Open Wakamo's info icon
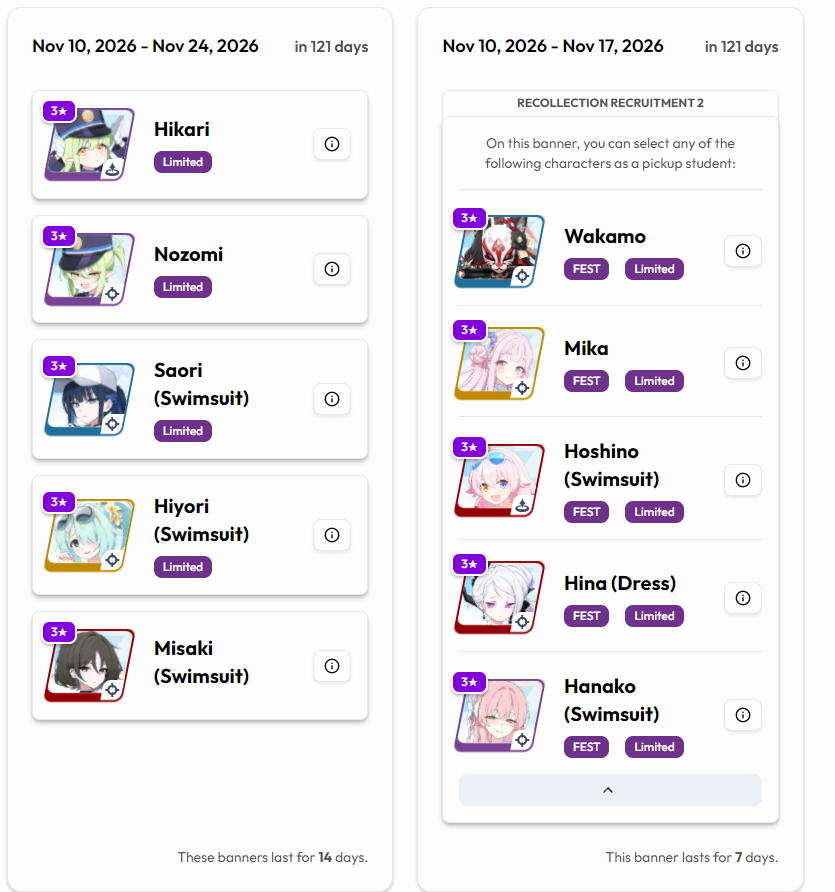 point(742,251)
